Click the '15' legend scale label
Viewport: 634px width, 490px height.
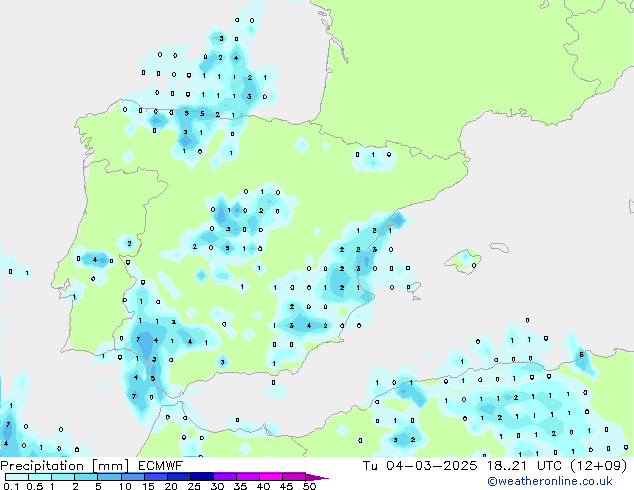point(148,486)
